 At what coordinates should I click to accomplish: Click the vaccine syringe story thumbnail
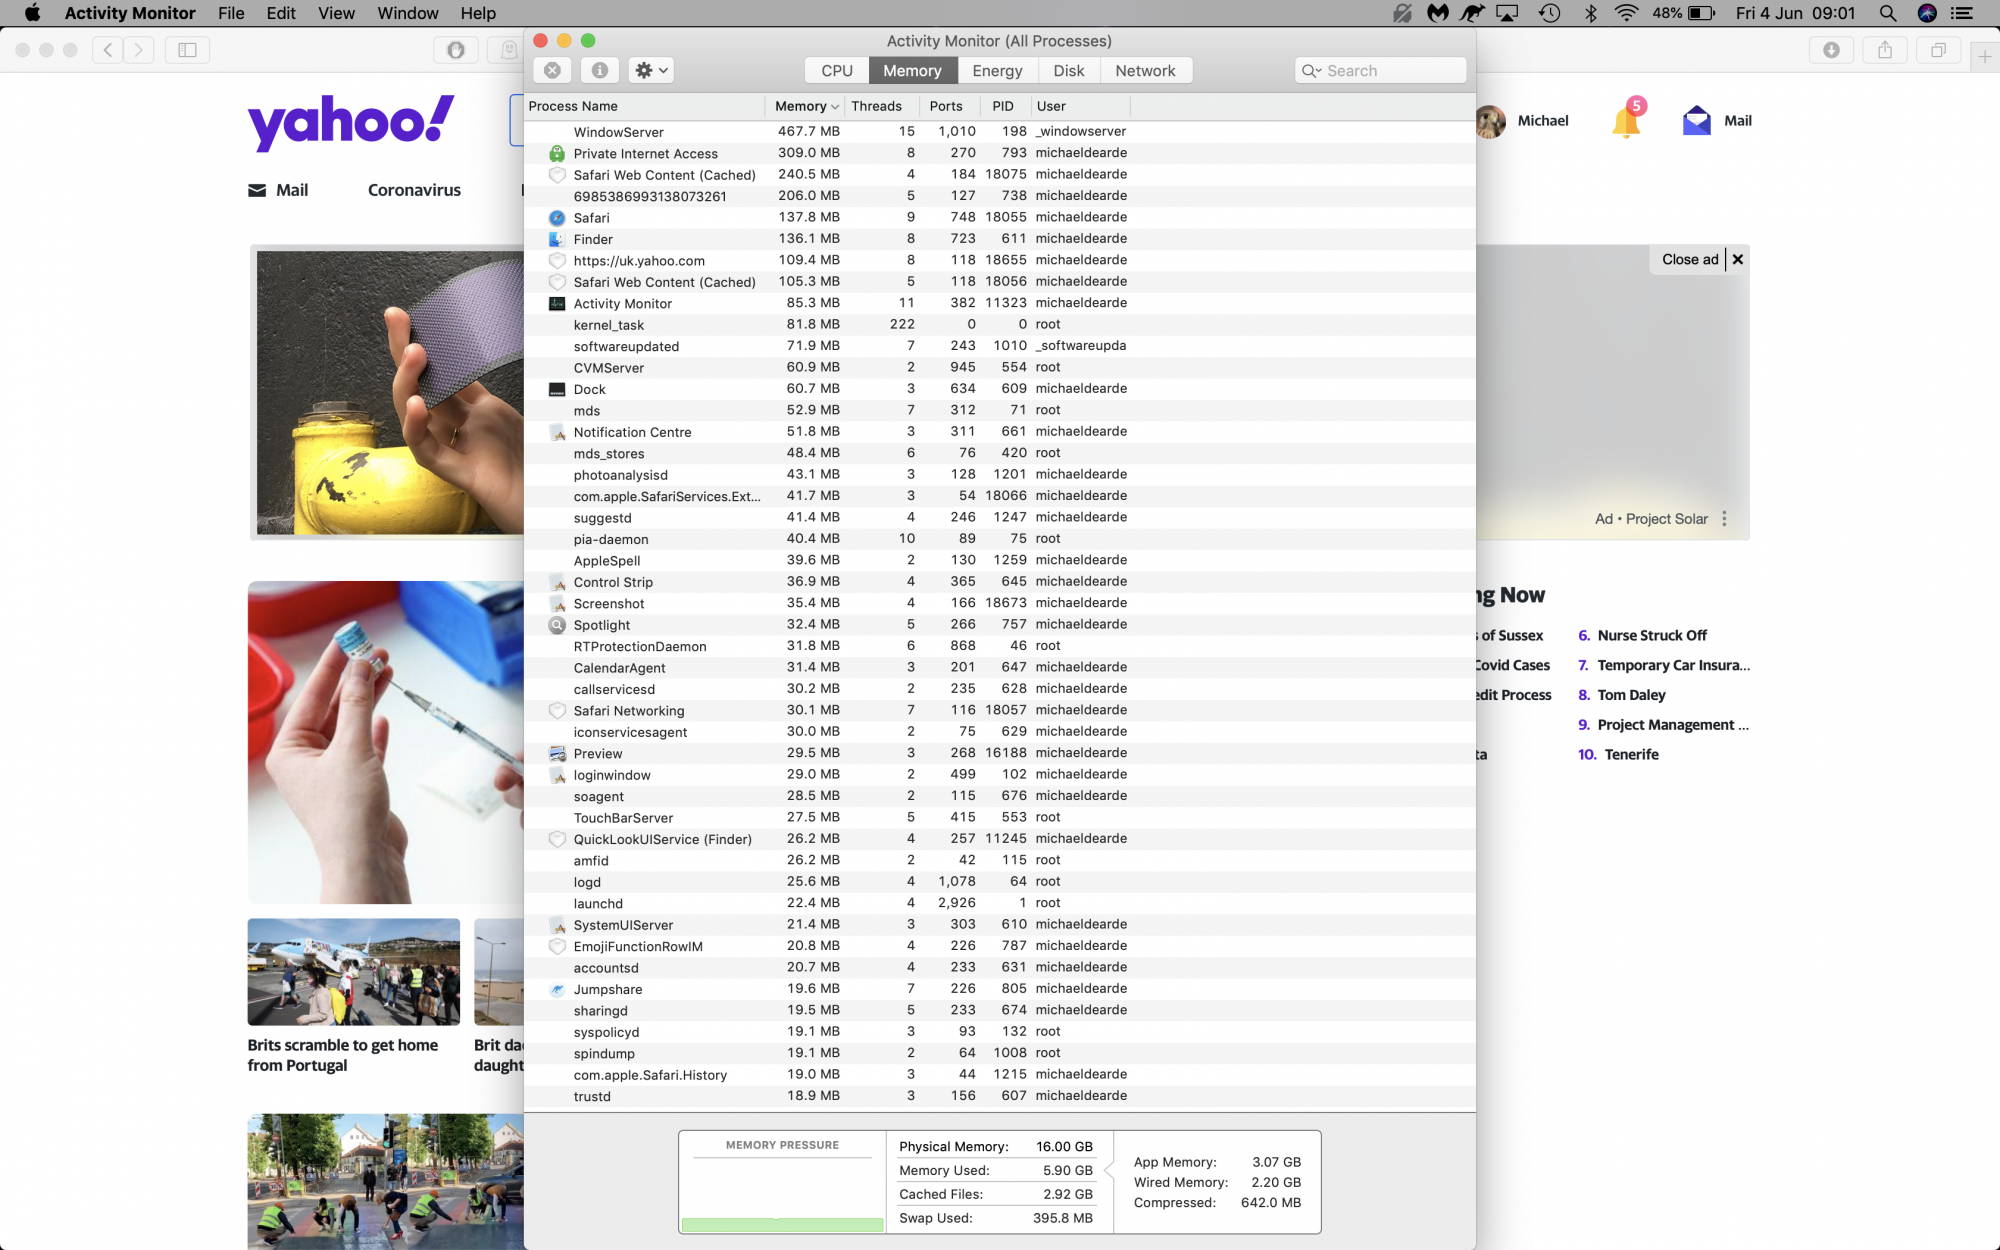(x=386, y=742)
